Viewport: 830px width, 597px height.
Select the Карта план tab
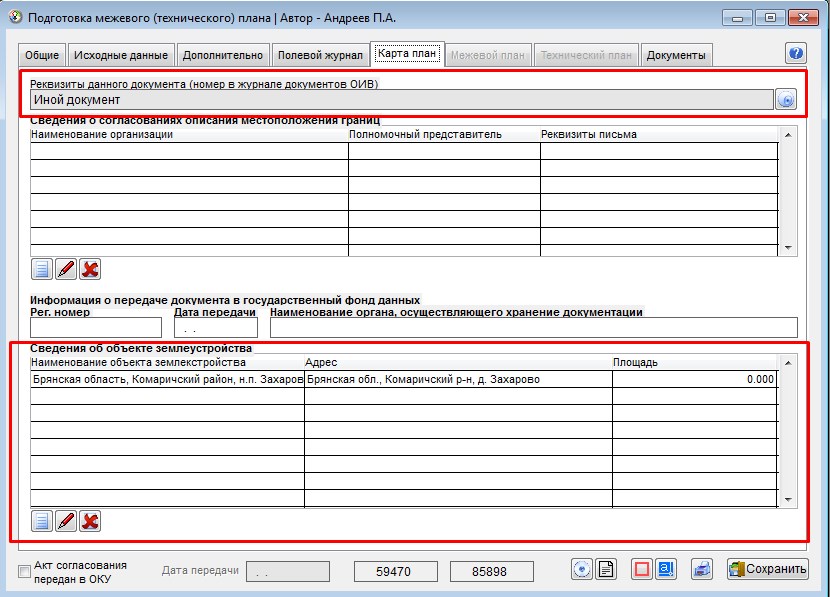[407, 53]
